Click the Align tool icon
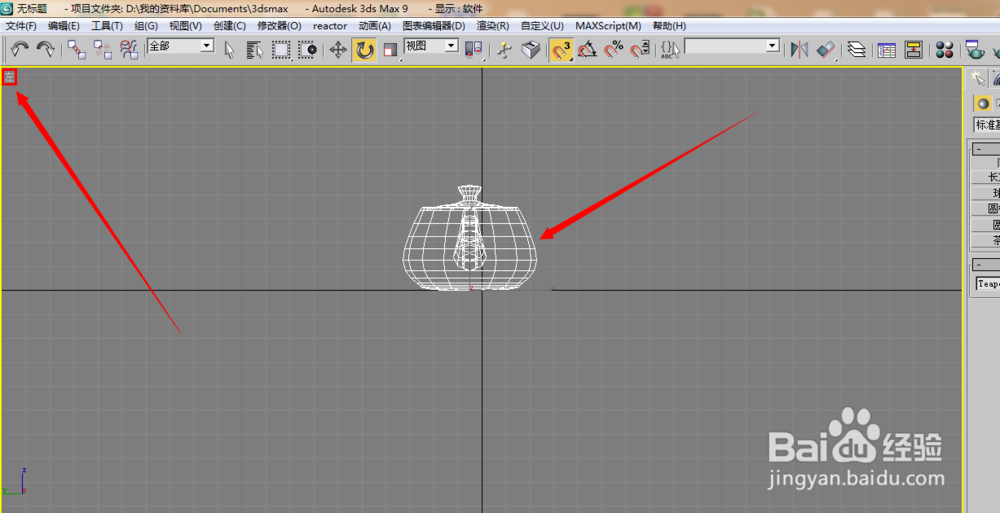The height and width of the screenshot is (513, 1000). [x=825, y=49]
